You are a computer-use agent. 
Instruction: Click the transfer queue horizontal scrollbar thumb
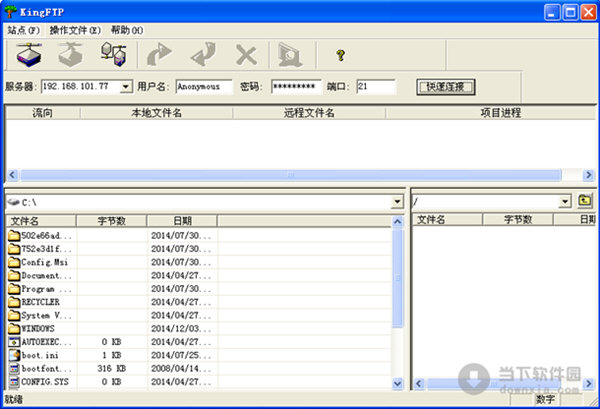coord(291,175)
